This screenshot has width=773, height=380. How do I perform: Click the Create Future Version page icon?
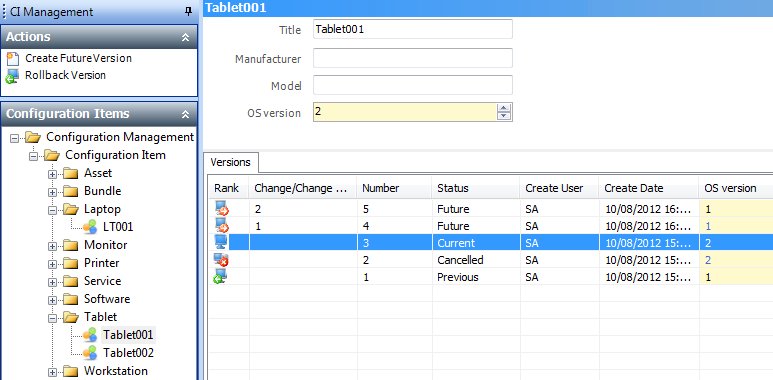(13, 59)
